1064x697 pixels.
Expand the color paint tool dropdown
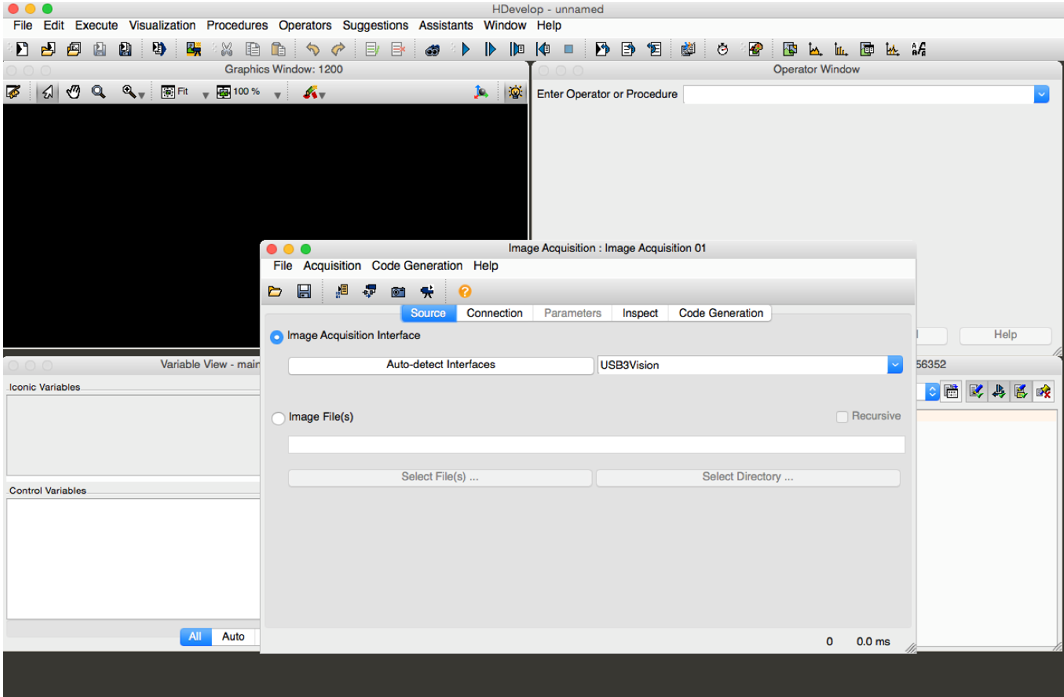click(322, 95)
